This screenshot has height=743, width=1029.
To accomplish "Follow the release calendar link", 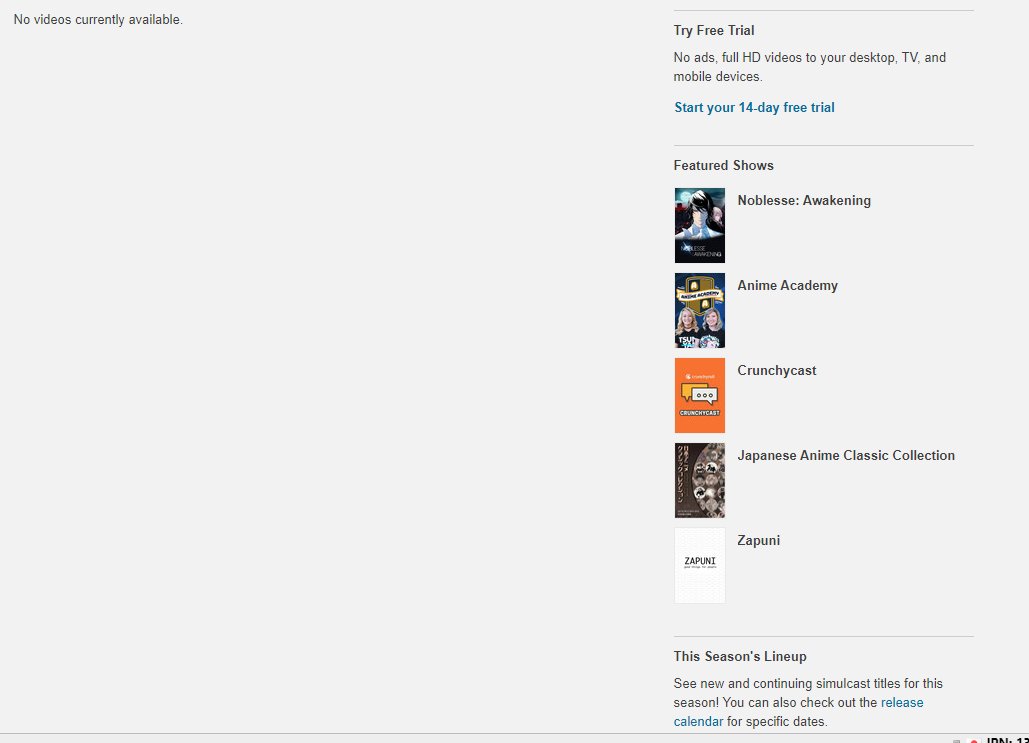I will click(799, 712).
